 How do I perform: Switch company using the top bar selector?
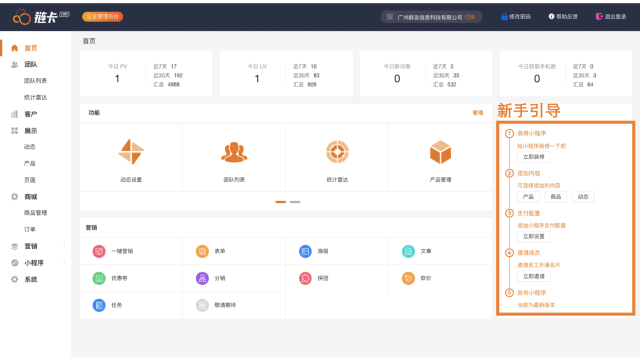(469, 17)
